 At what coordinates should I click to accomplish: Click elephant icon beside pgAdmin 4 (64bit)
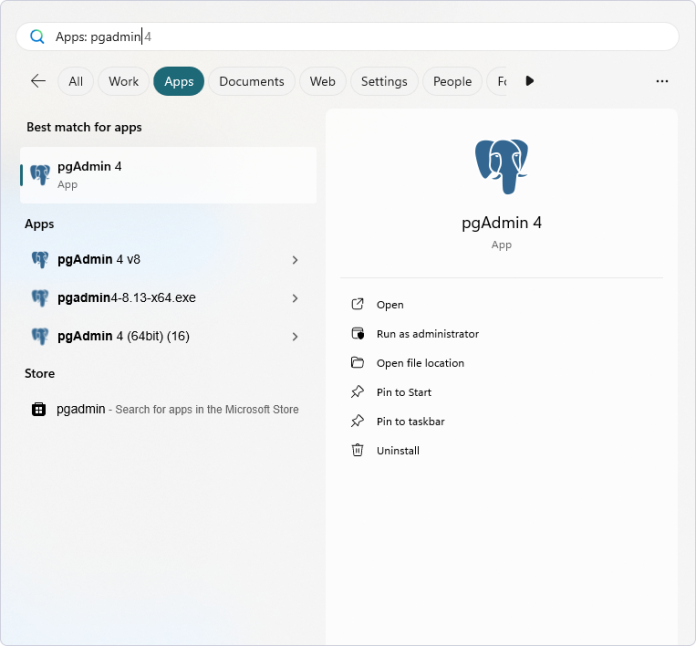click(40, 336)
